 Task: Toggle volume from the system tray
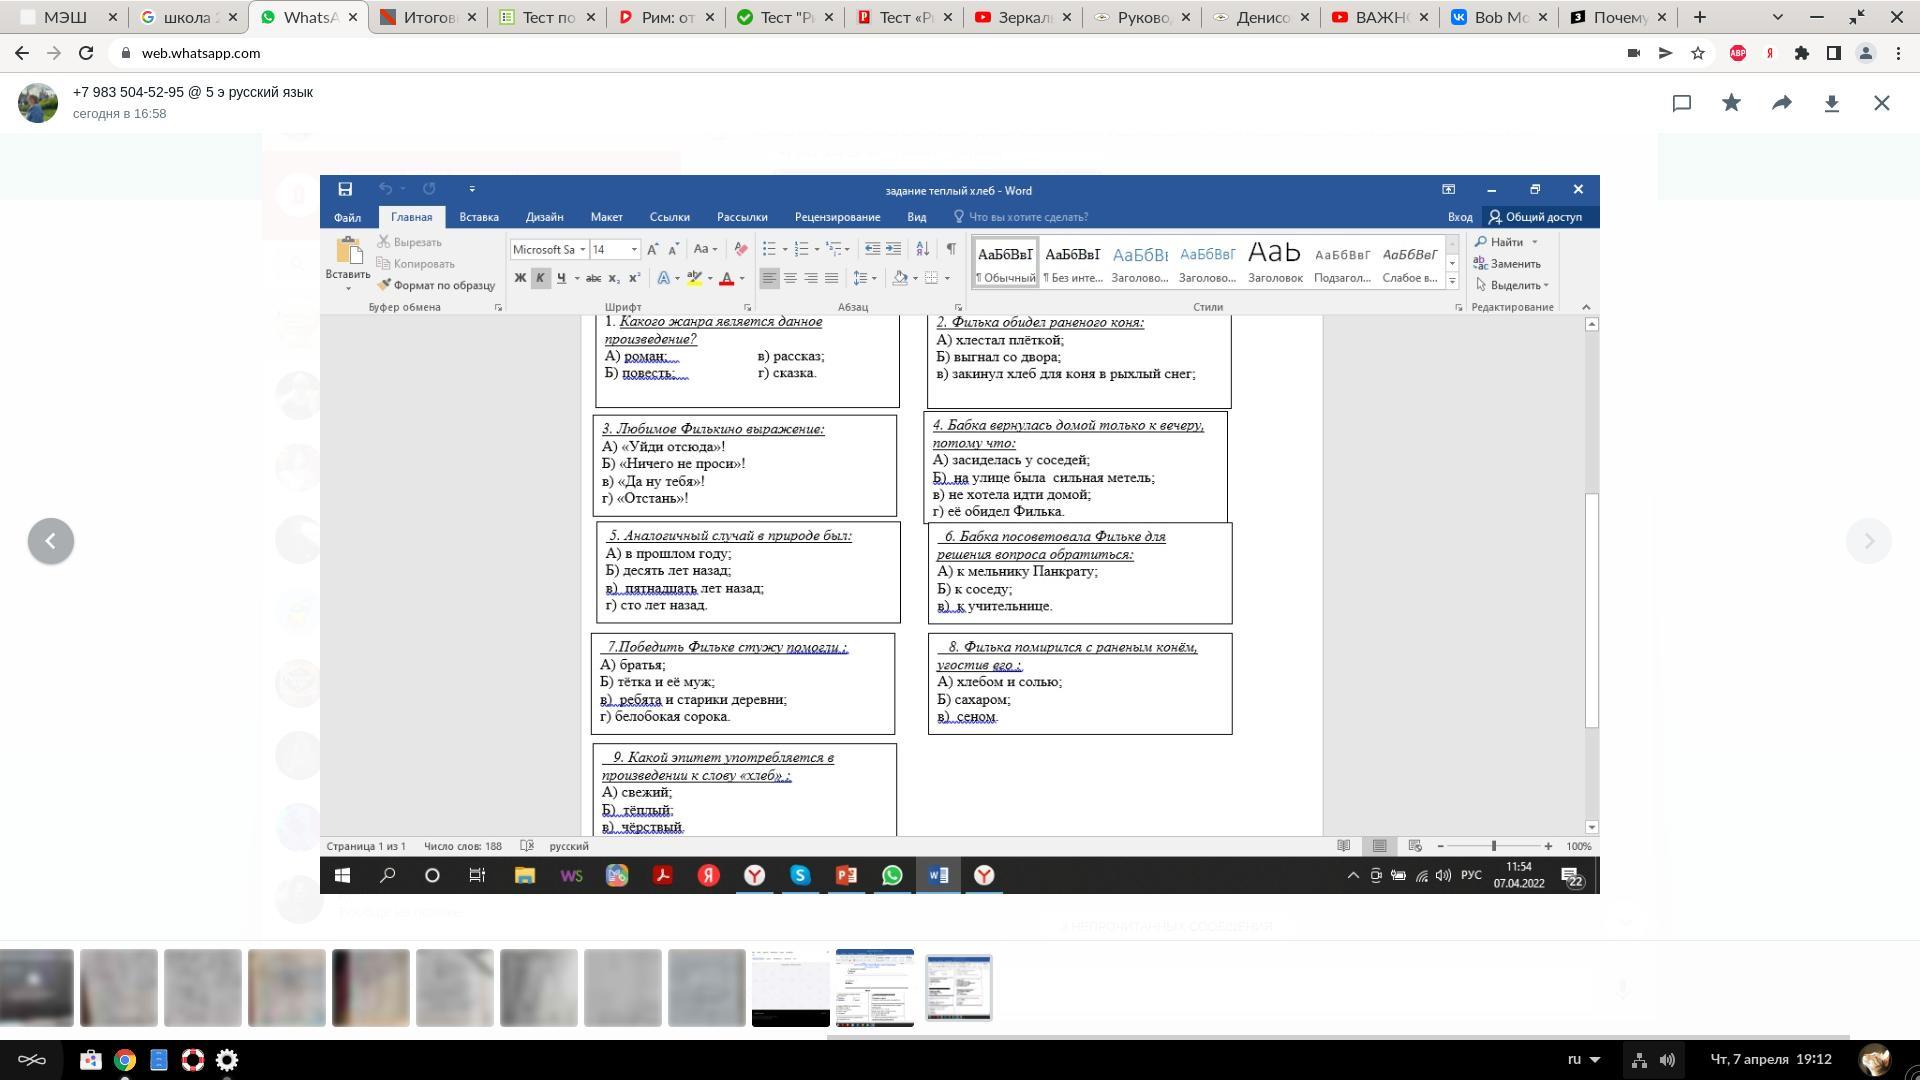click(1667, 1060)
